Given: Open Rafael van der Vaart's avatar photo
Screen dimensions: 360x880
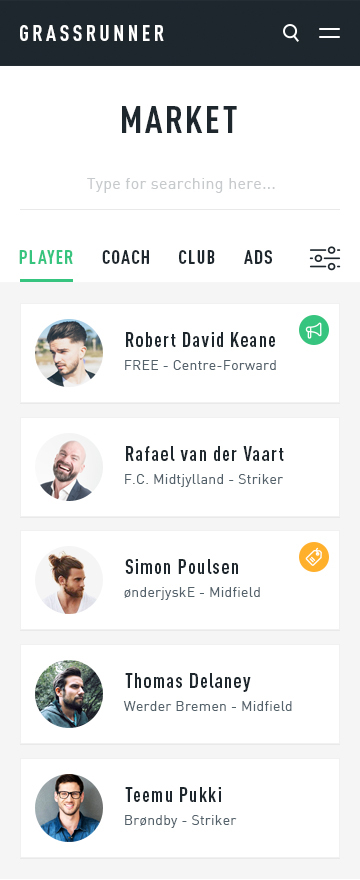Looking at the screenshot, I should pyautogui.click(x=69, y=467).
